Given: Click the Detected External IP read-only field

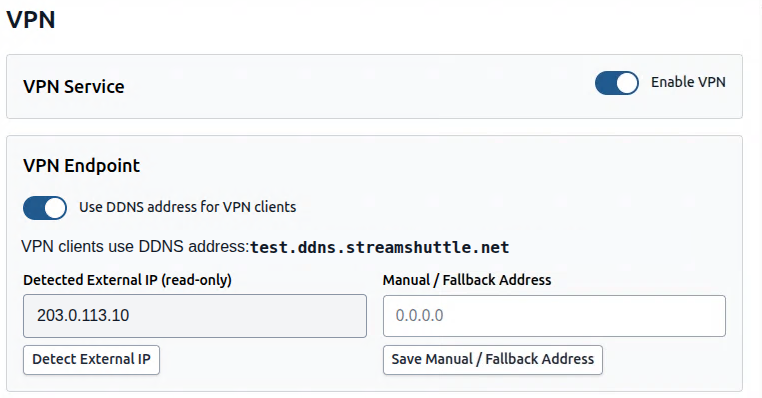Looking at the screenshot, I should point(195,315).
